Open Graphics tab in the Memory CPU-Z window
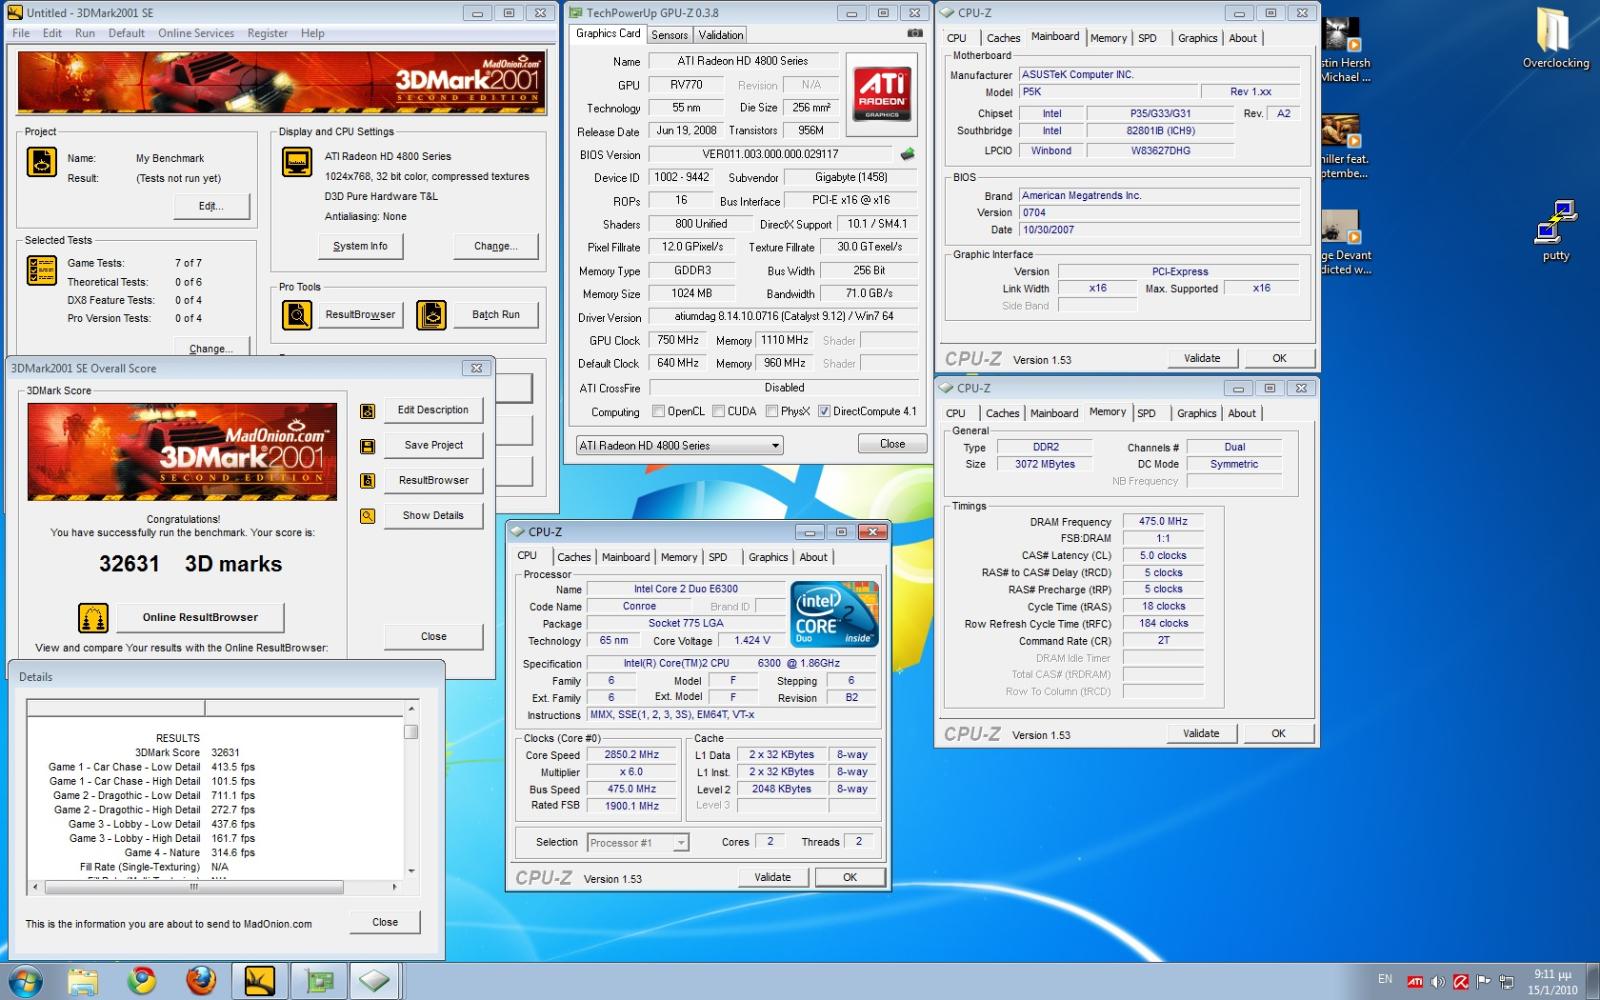The image size is (1600, 1000). pos(1197,413)
